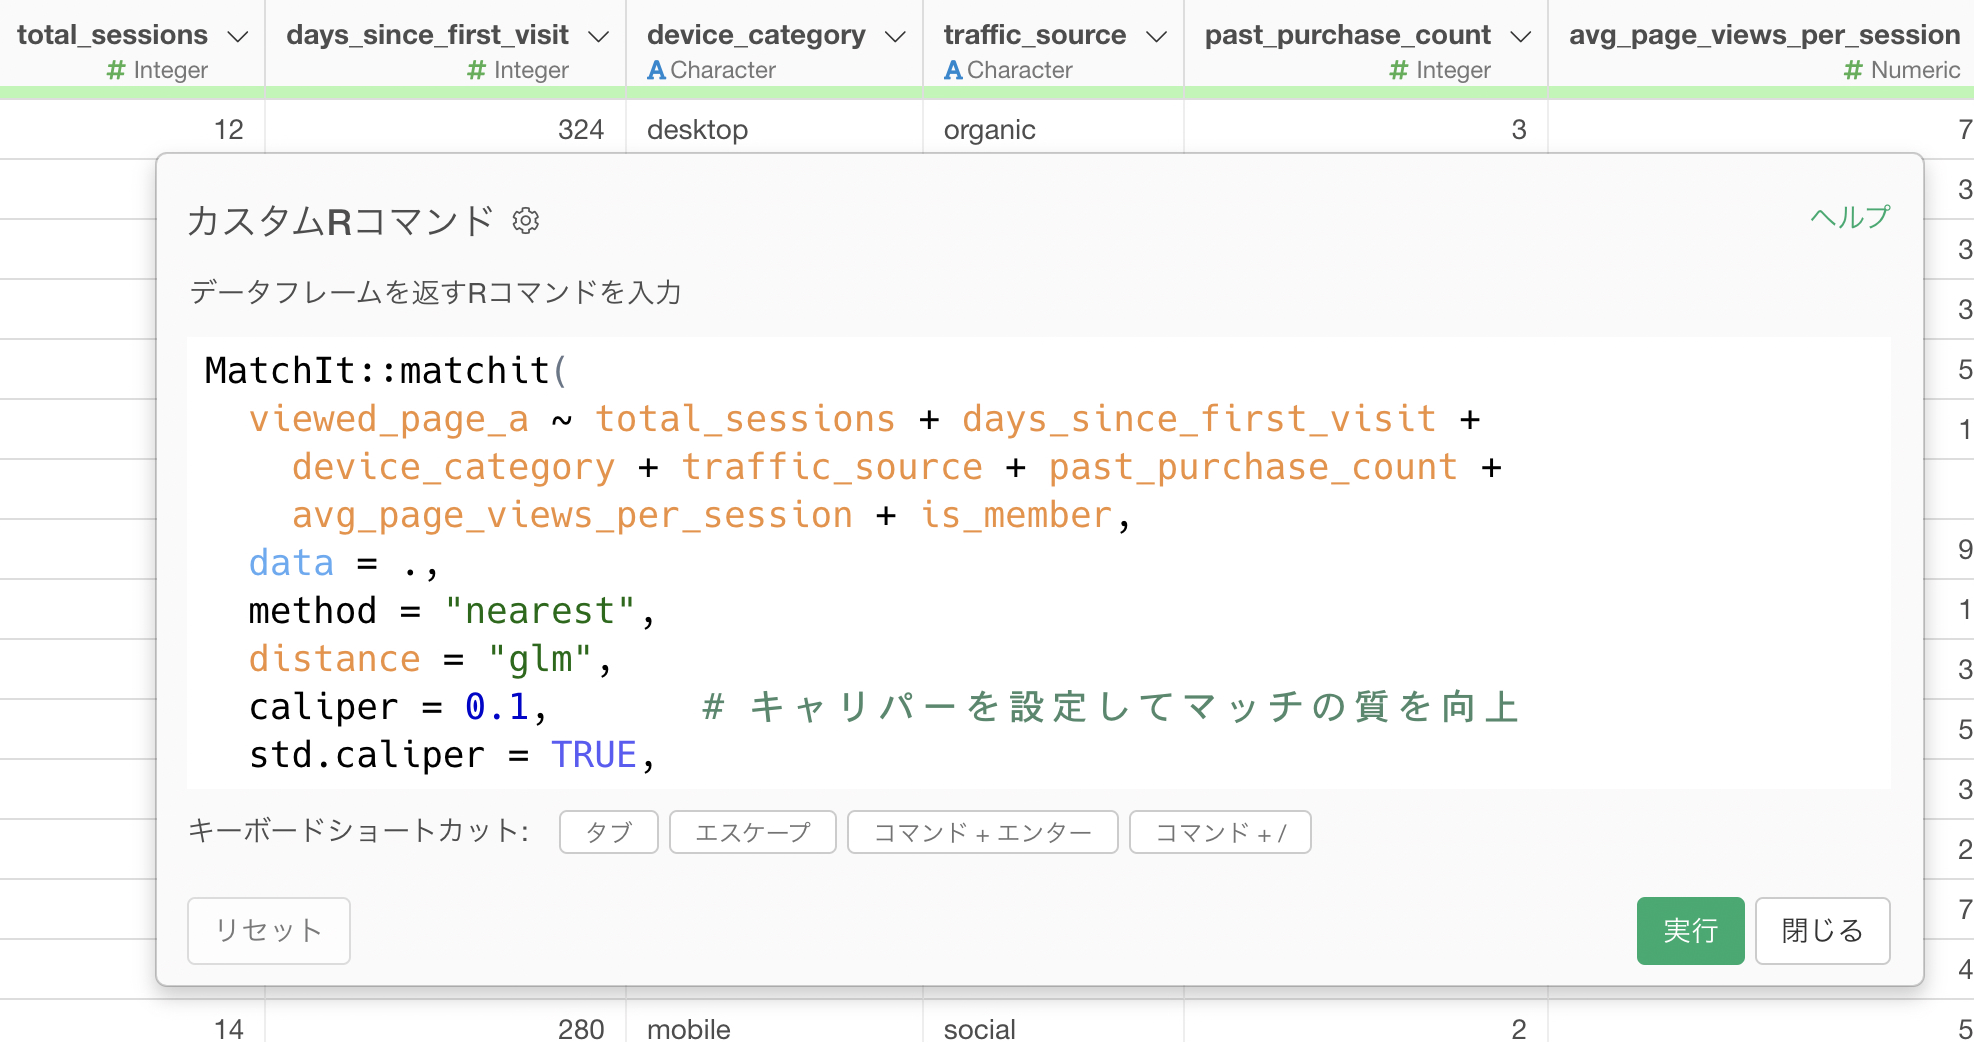This screenshot has height=1042, width=1974.
Task: Click the タブ keyboard shortcut chip
Action: tap(608, 832)
